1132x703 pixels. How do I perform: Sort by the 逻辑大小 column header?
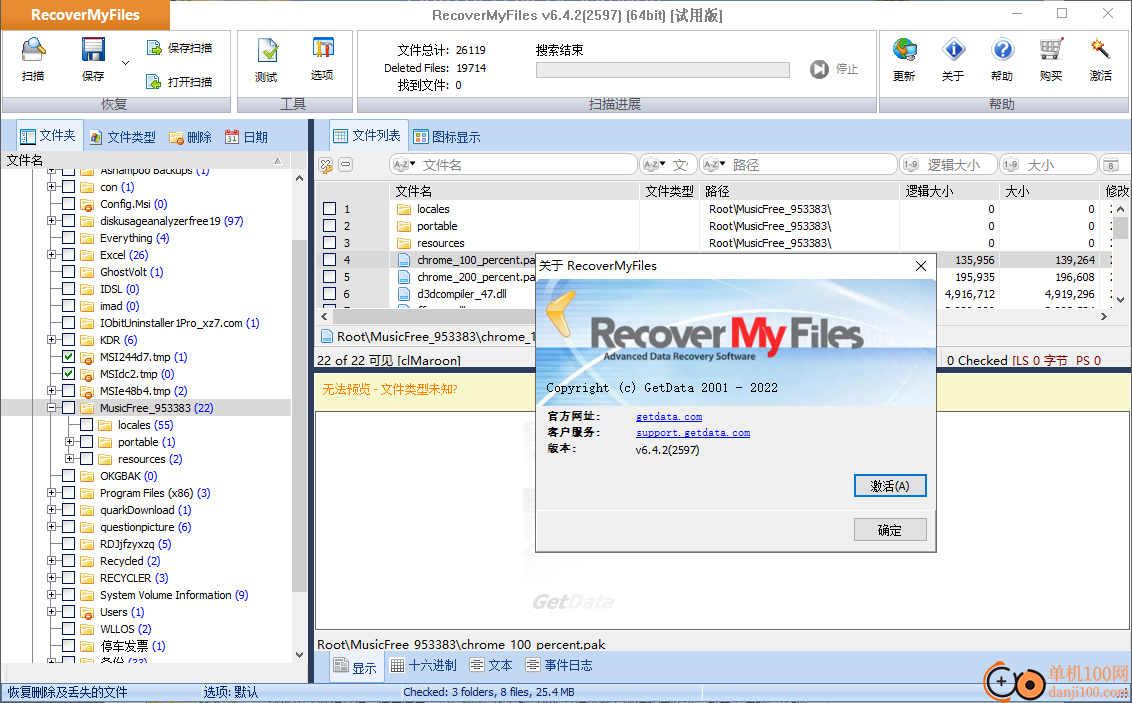(949, 191)
